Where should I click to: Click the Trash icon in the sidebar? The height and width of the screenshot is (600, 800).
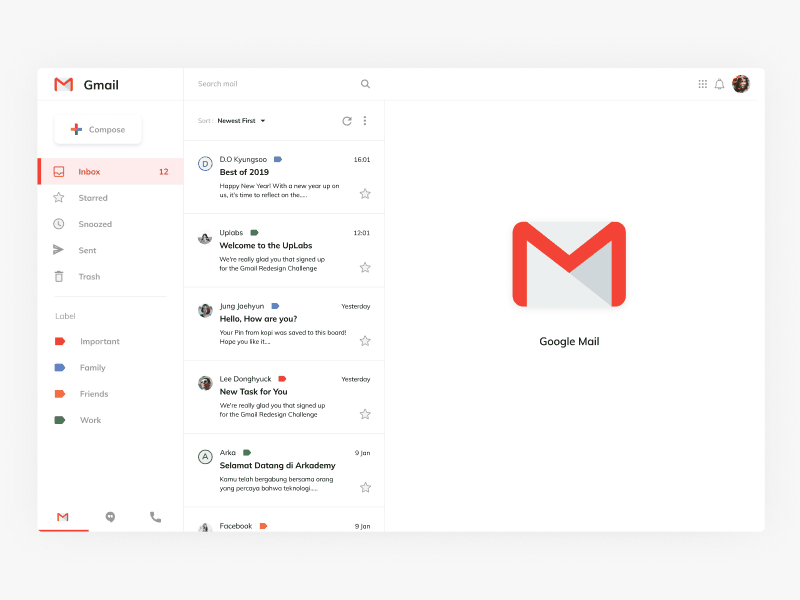point(60,276)
